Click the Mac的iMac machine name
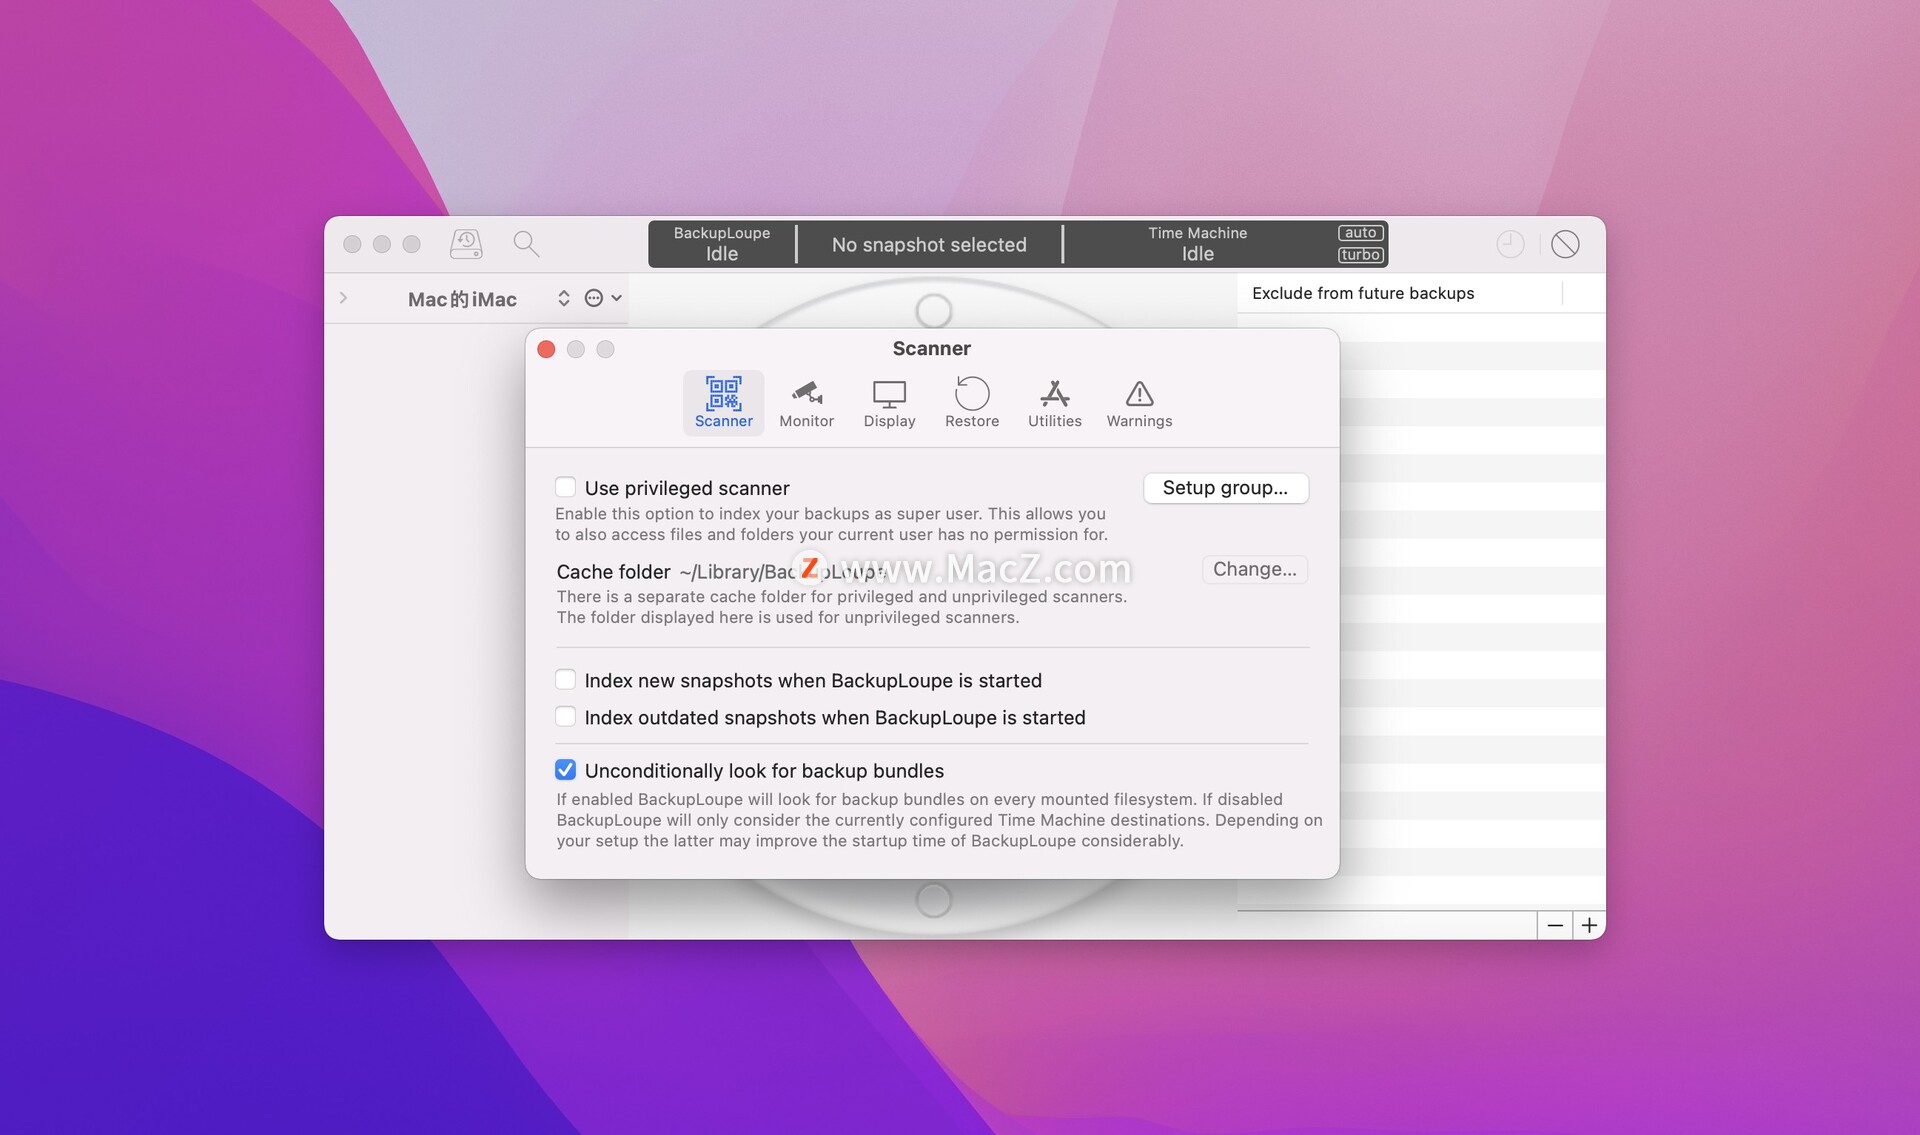The image size is (1920, 1135). click(x=462, y=299)
